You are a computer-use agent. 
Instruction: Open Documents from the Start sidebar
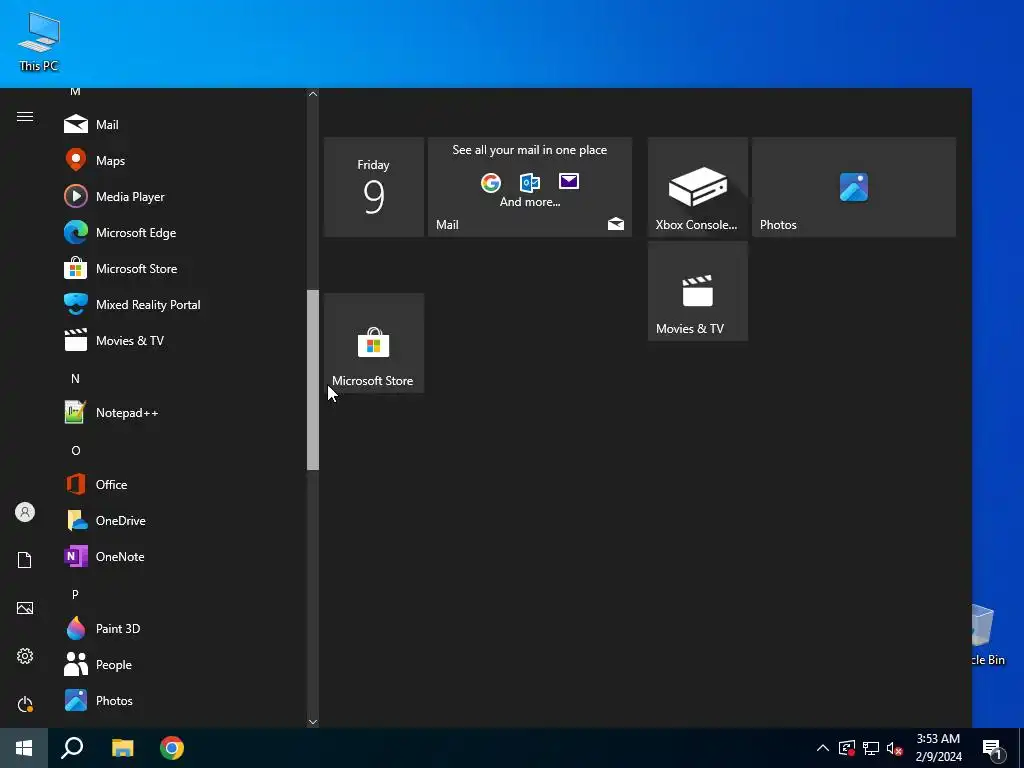(x=25, y=560)
